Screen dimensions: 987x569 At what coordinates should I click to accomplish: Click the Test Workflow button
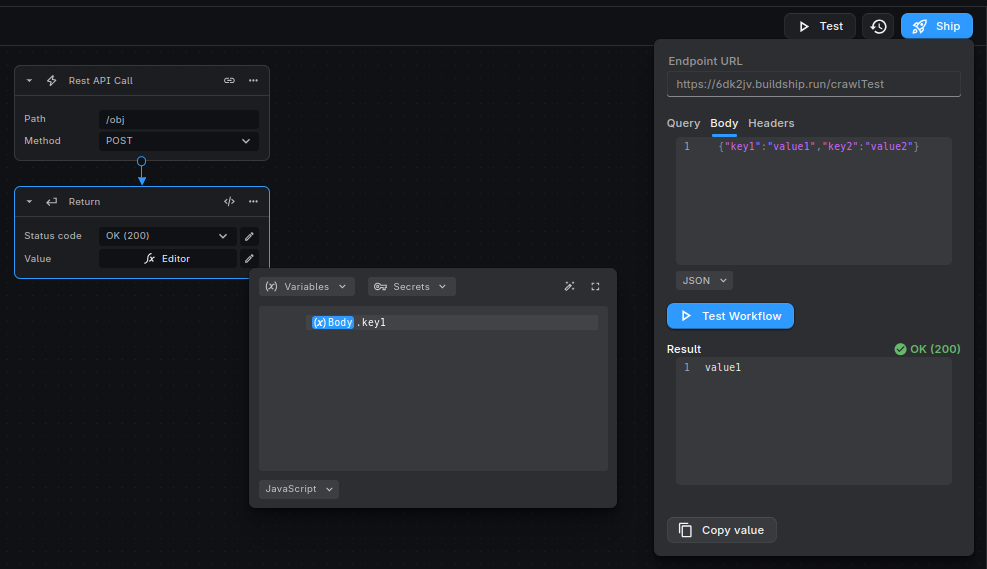point(730,316)
